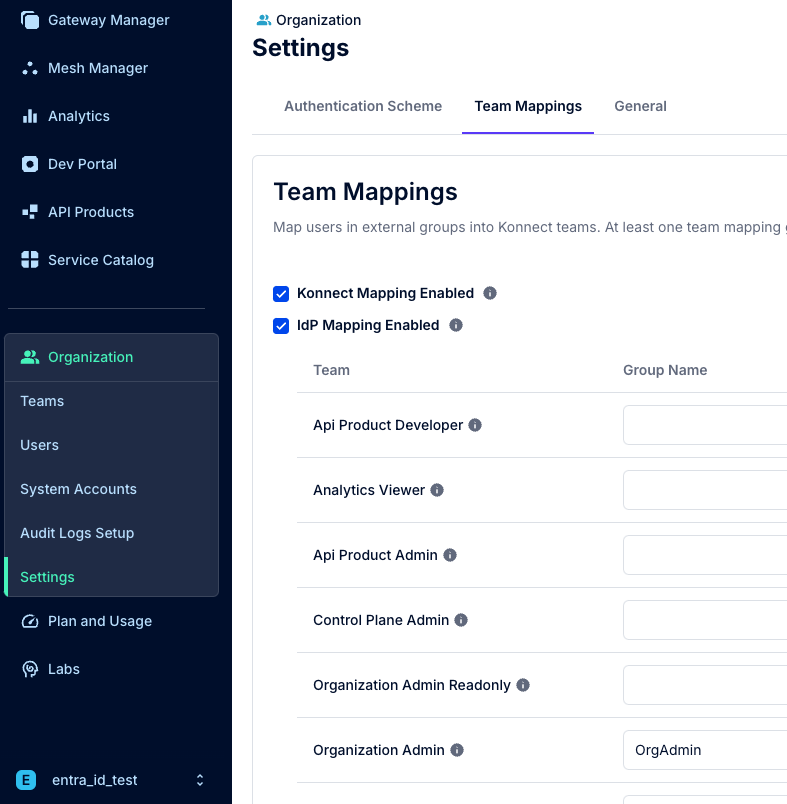Click the Group Name column header
This screenshot has height=804, width=787.
click(665, 370)
